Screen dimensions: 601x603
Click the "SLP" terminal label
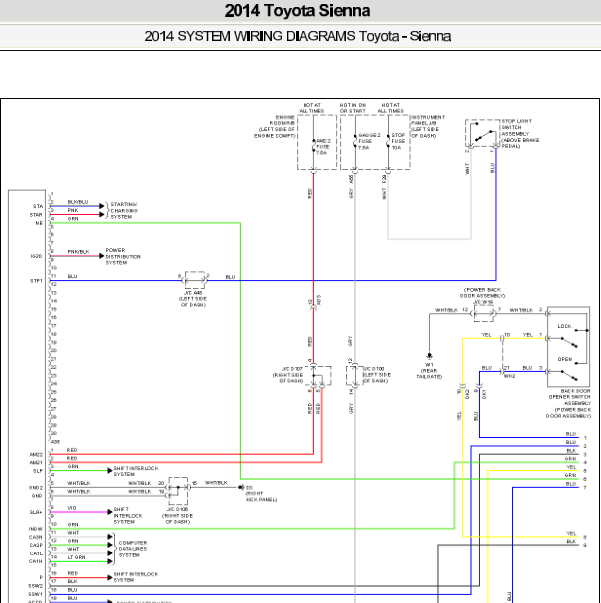click(38, 471)
